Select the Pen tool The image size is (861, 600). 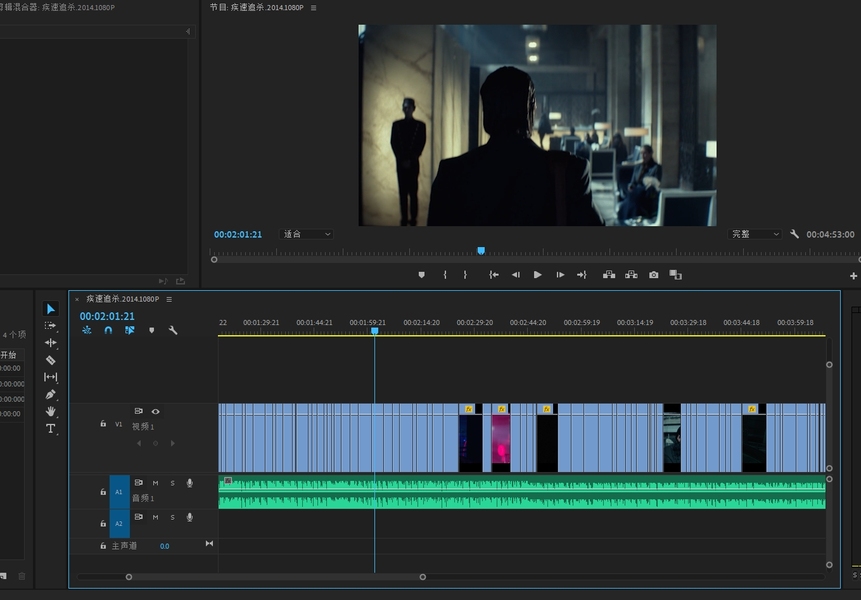pos(51,394)
